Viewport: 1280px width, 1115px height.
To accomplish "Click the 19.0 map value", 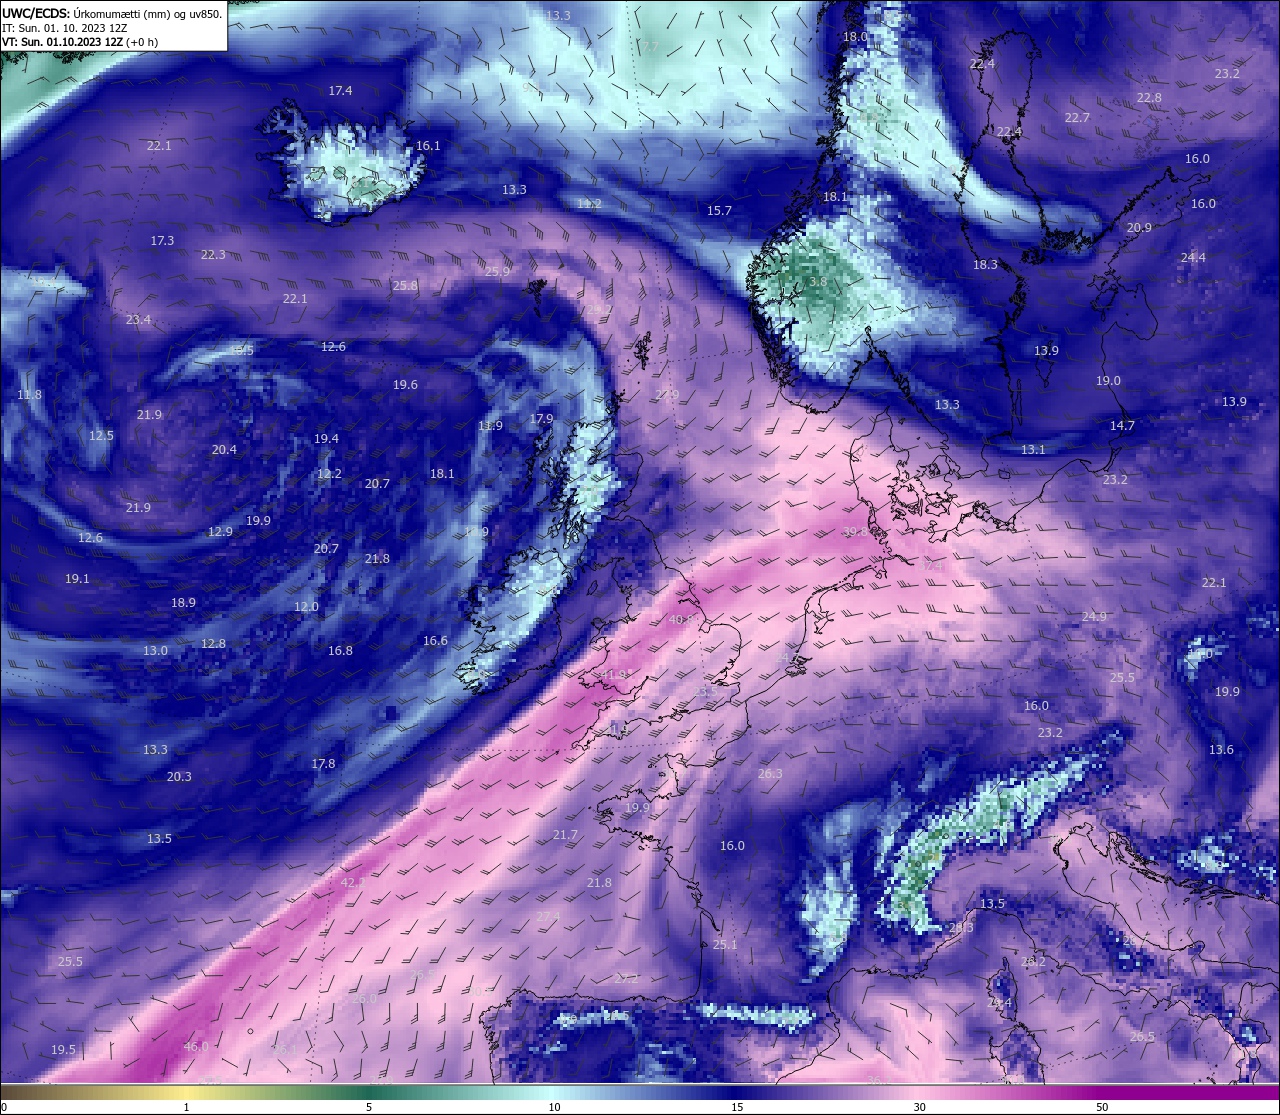I will point(1108,381).
